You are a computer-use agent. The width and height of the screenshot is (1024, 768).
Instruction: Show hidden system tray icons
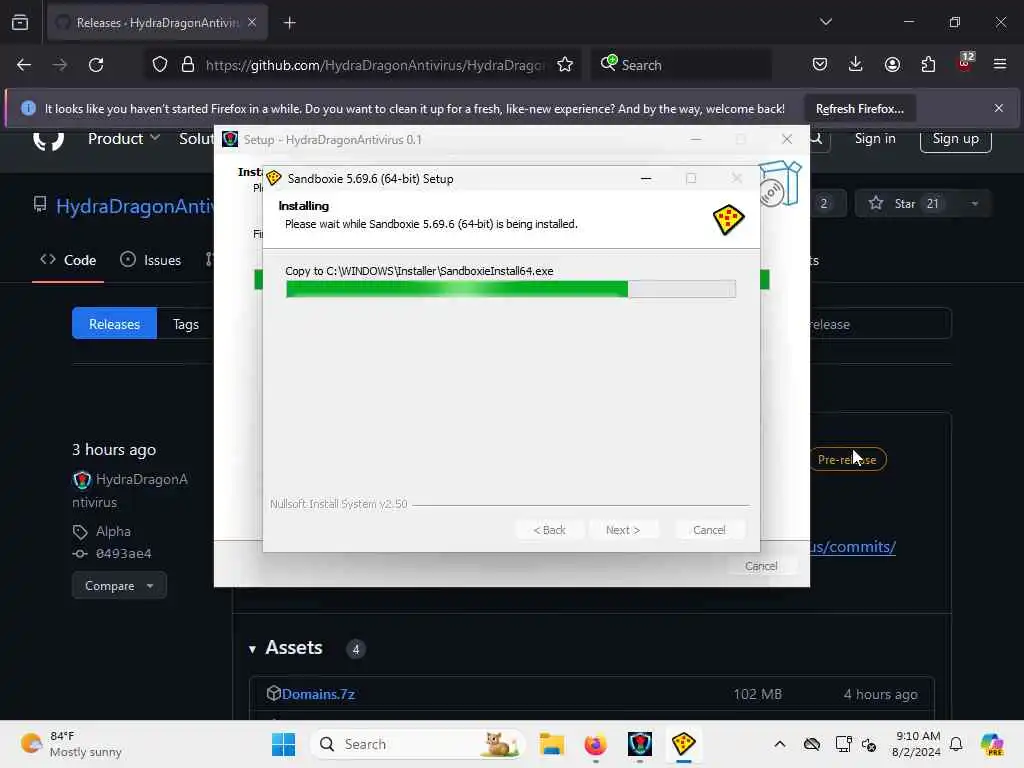(x=780, y=744)
